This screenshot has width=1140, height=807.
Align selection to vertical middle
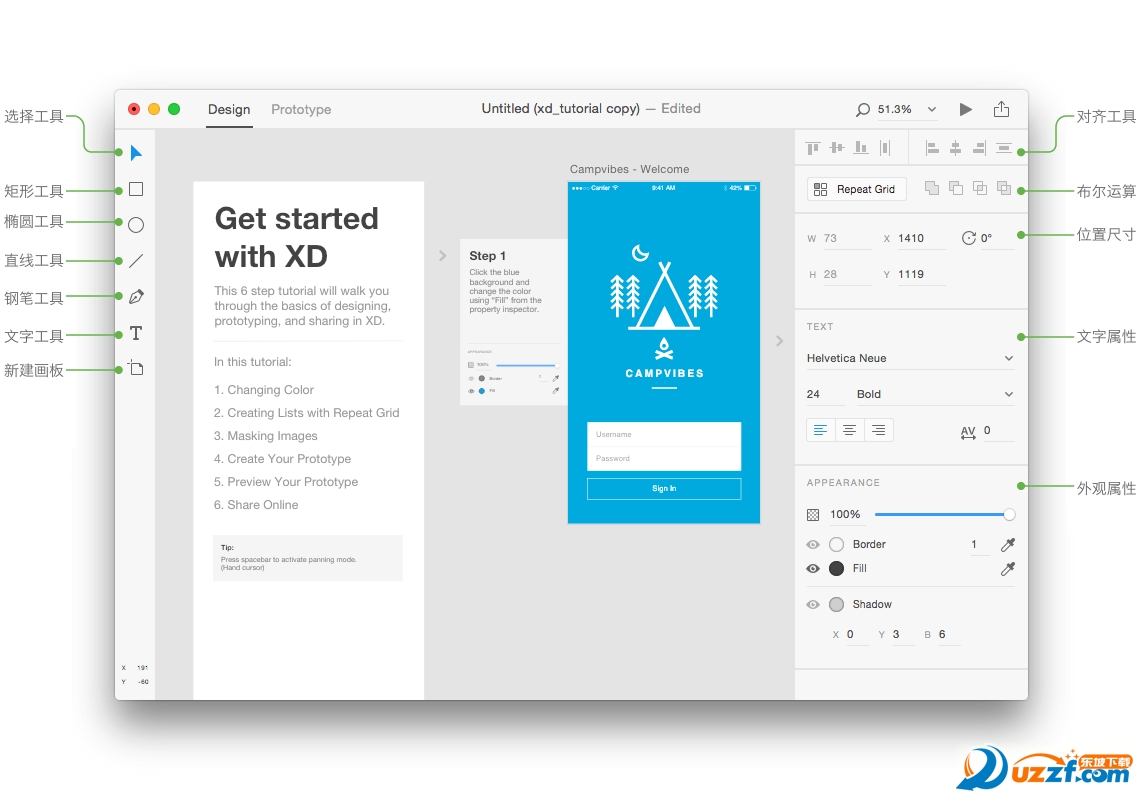point(837,148)
